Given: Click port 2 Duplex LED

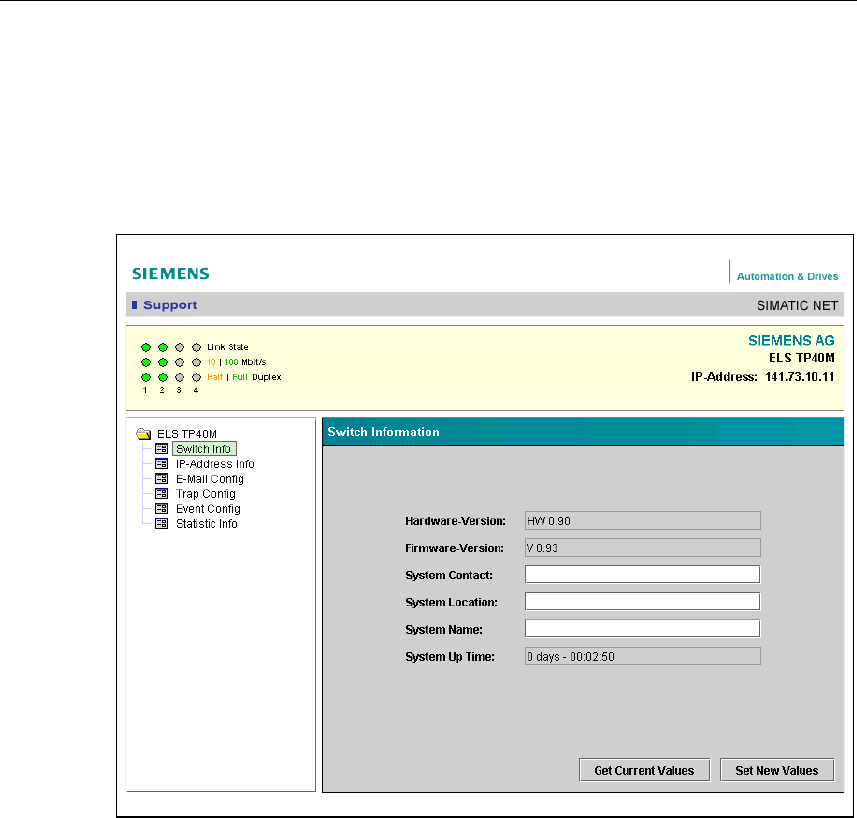Looking at the screenshot, I should [x=163, y=377].
